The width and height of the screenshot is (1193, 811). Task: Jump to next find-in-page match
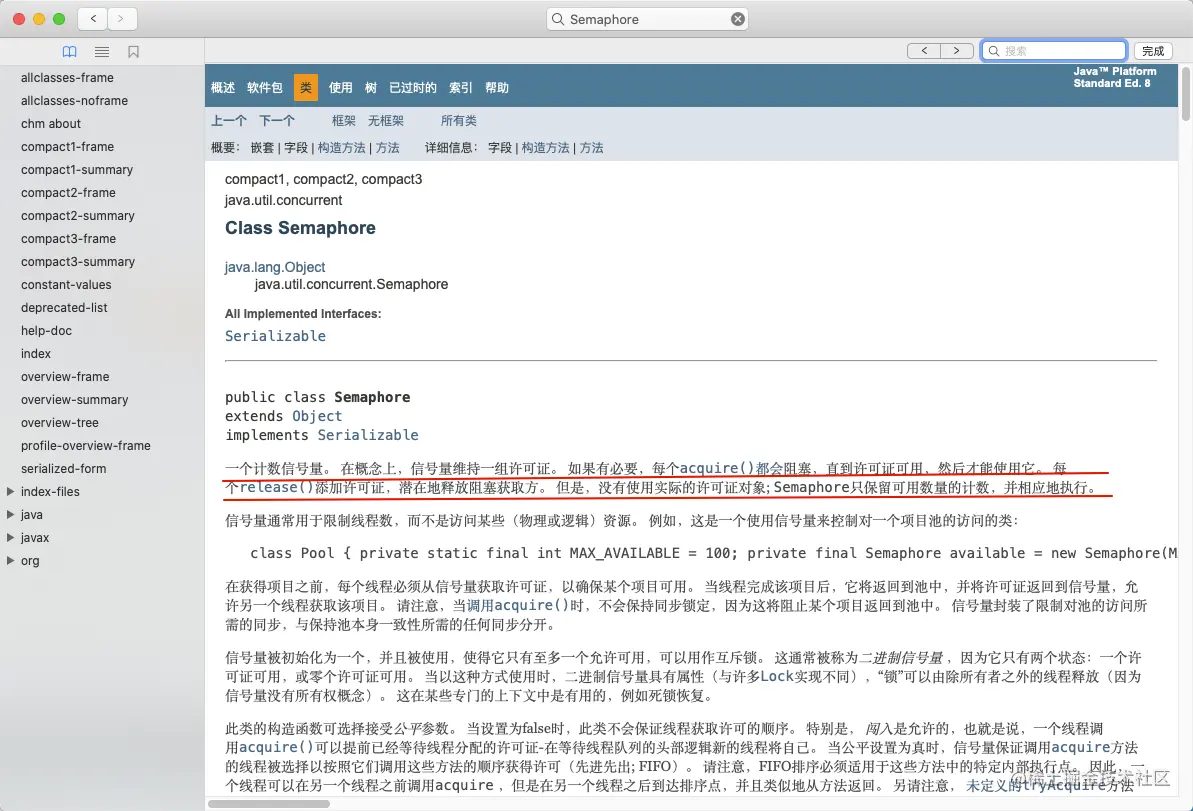click(957, 51)
